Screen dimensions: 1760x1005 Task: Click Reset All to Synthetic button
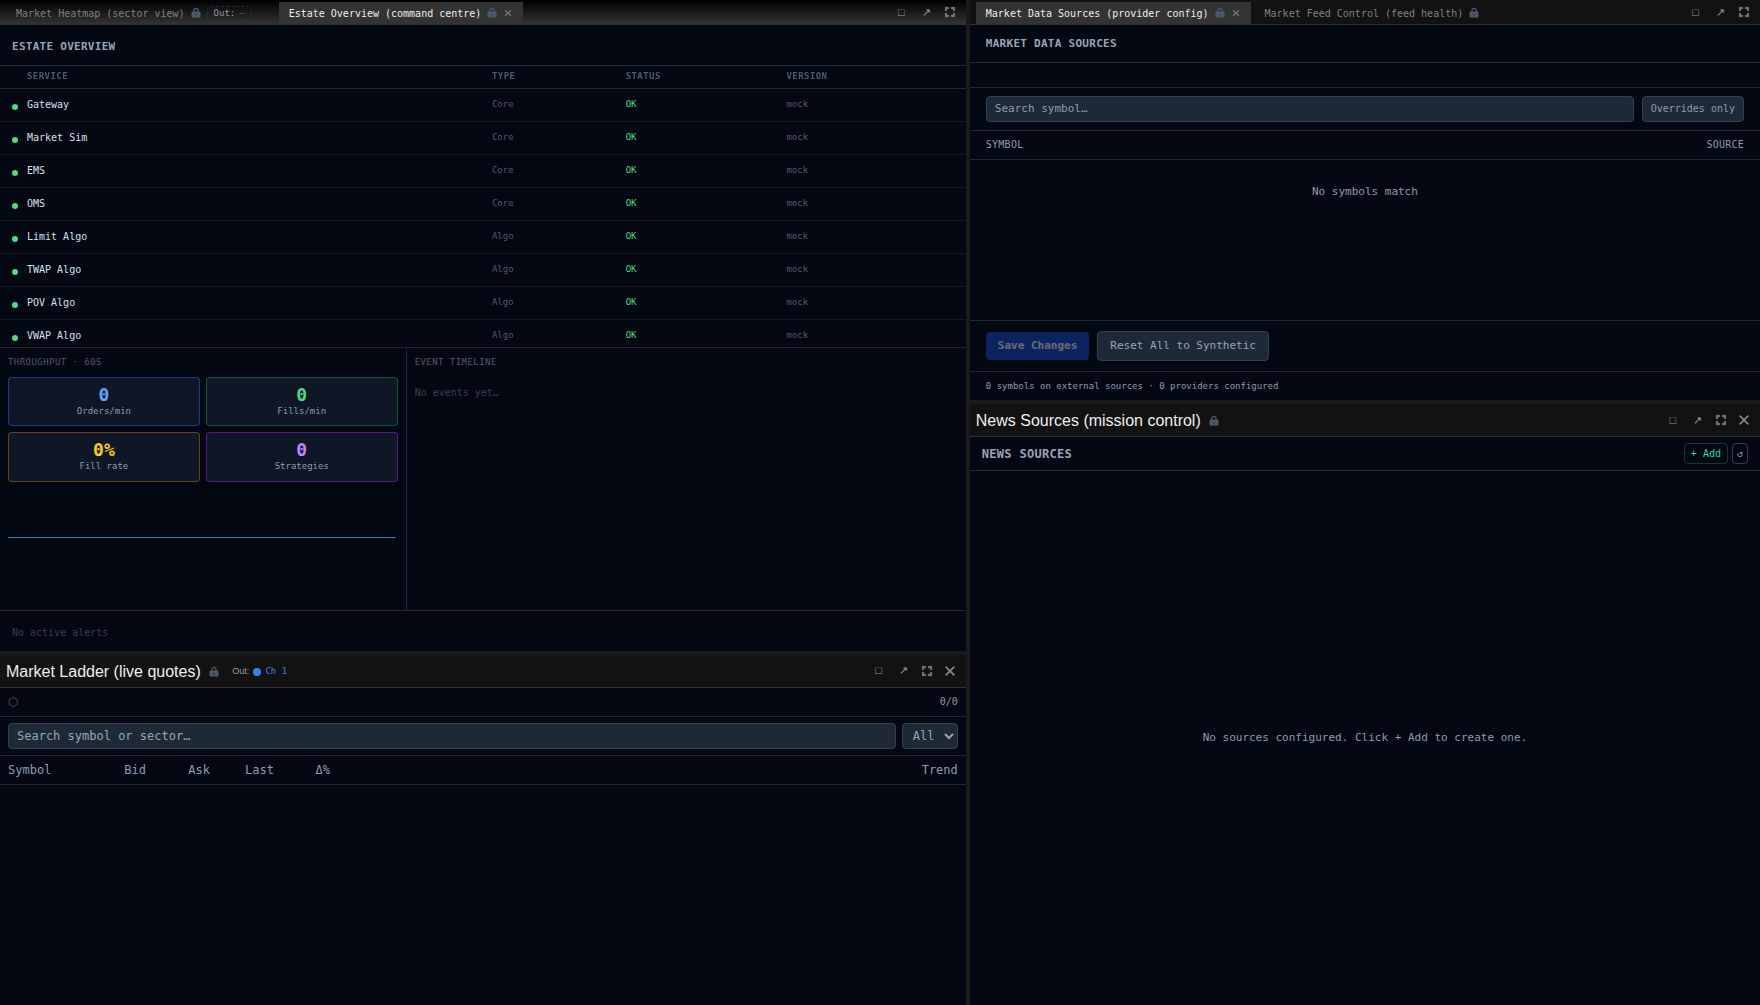(x=1182, y=346)
